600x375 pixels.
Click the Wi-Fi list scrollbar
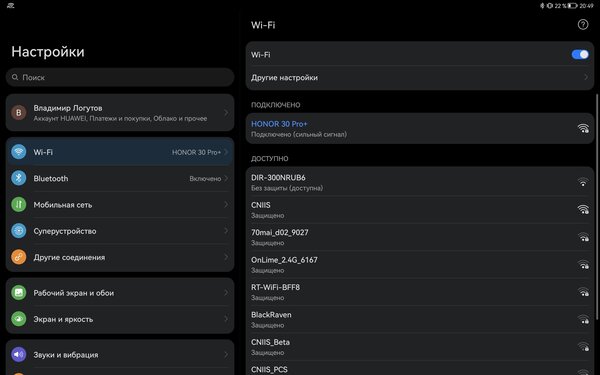click(597, 207)
